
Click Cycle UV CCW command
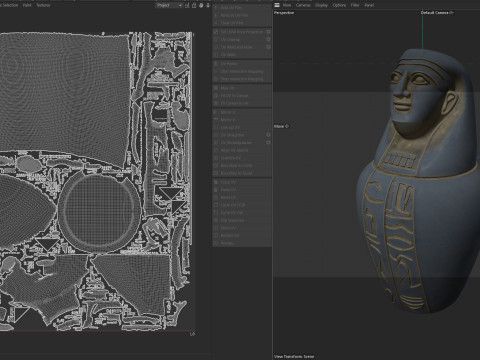coord(242,205)
